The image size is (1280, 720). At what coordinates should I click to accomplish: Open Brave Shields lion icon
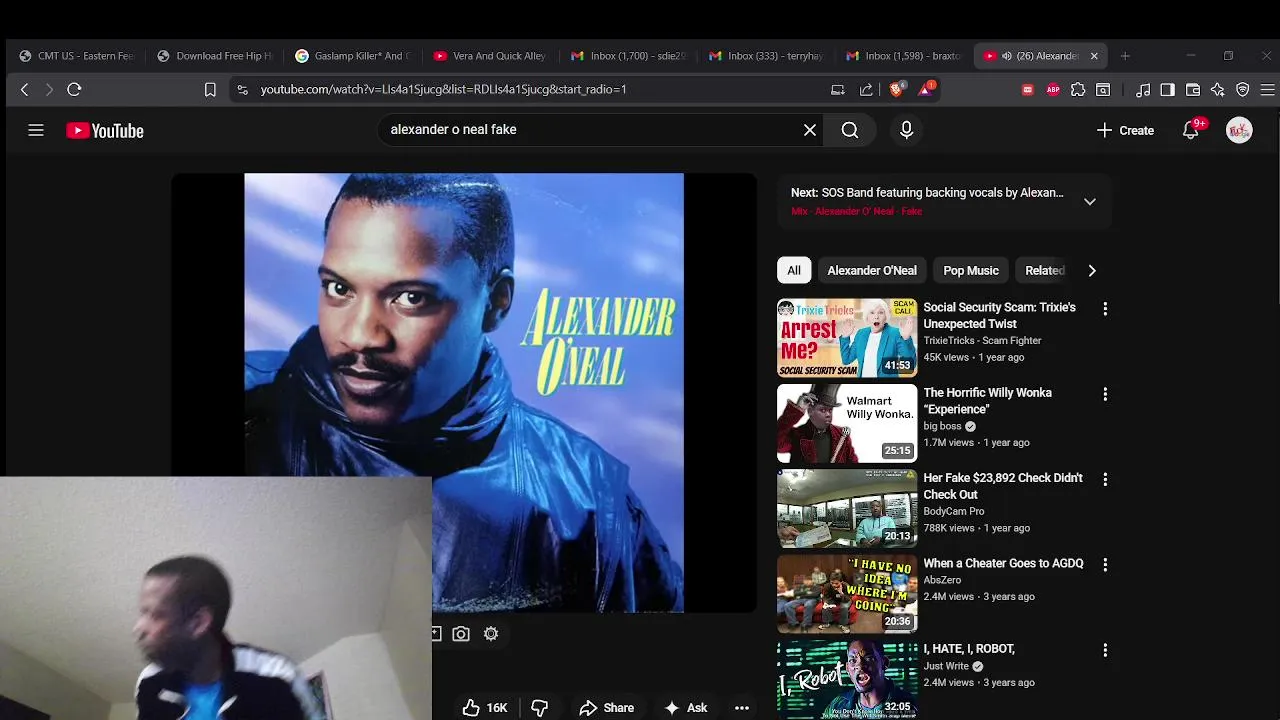click(897, 89)
